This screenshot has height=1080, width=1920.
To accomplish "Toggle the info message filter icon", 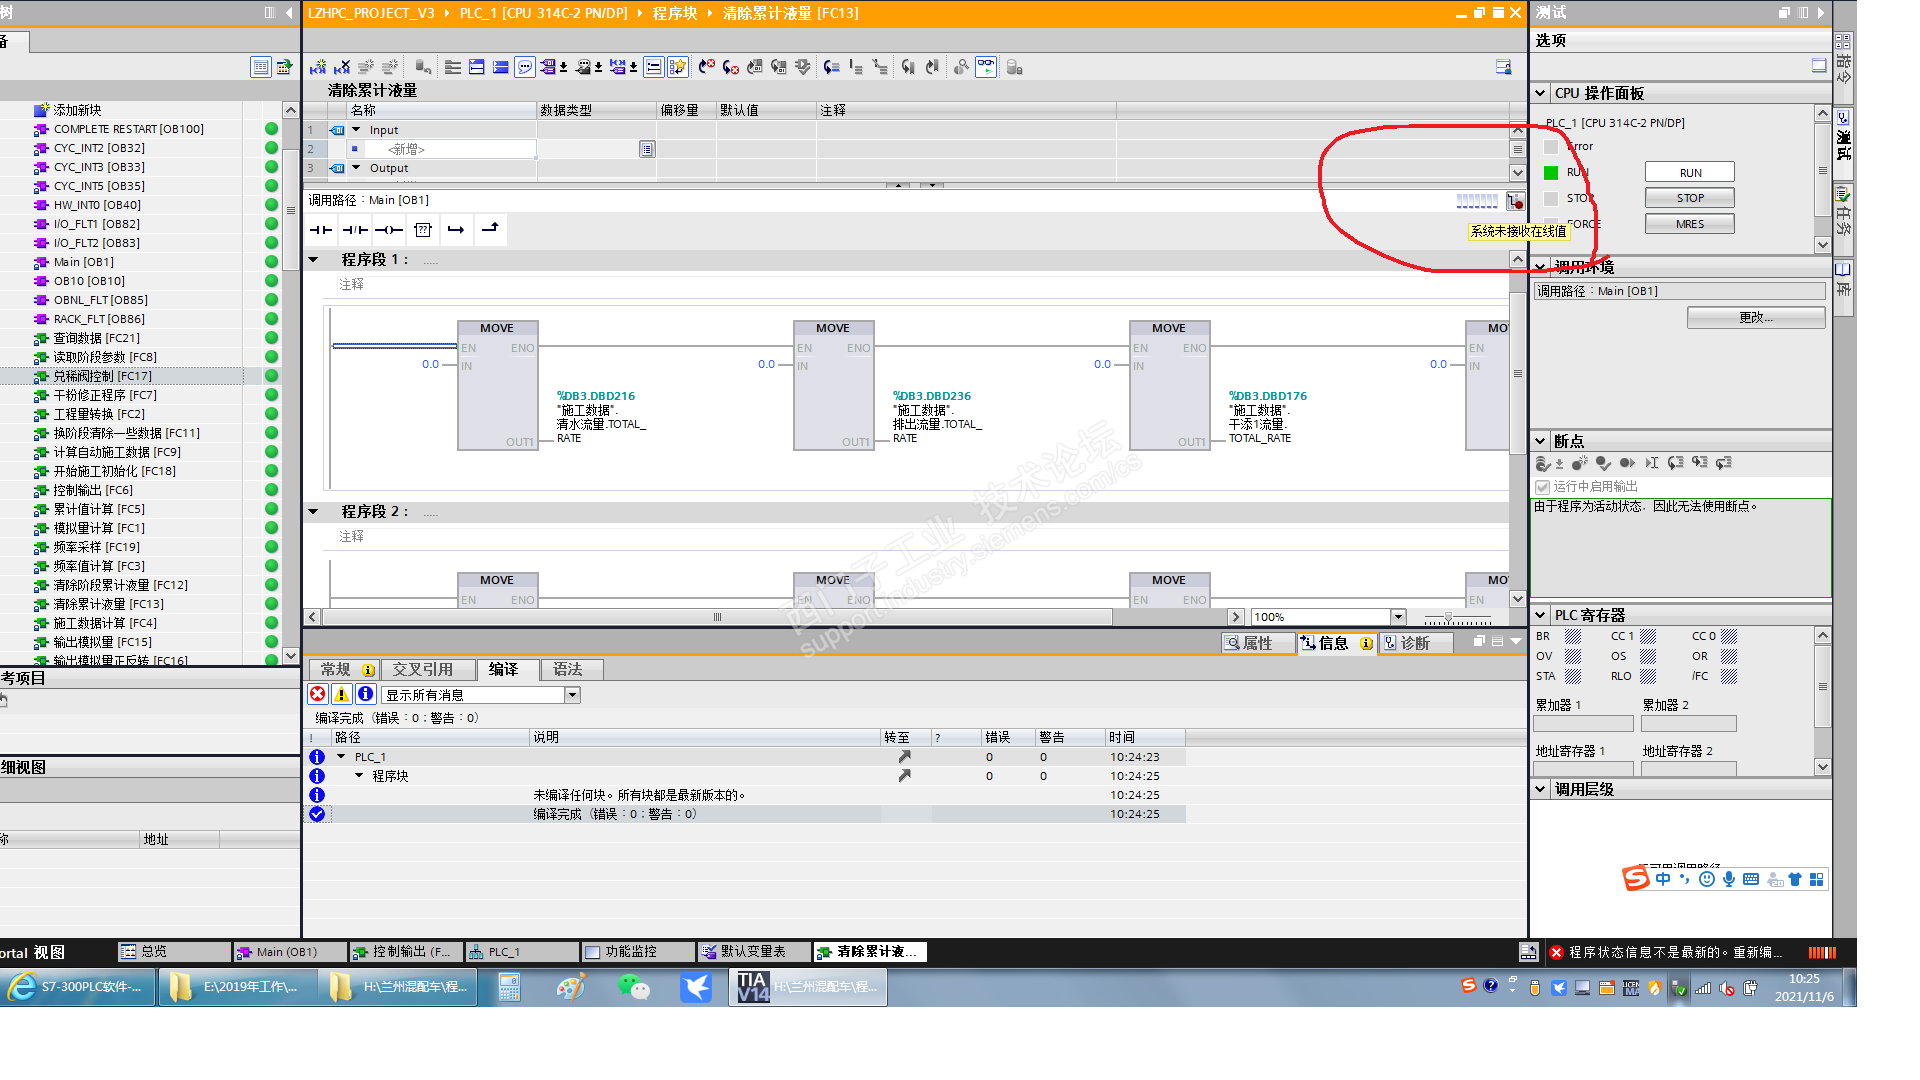I will (366, 694).
